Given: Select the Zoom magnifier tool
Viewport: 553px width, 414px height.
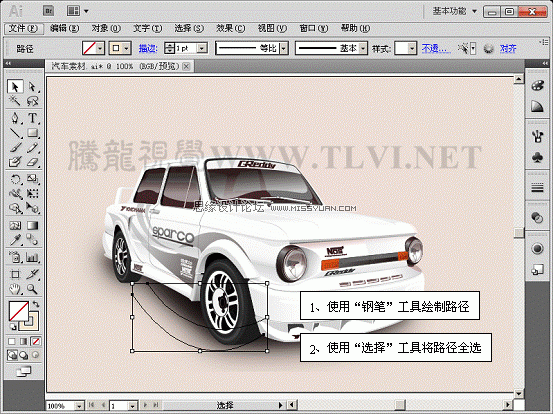Looking at the screenshot, I should [32, 289].
